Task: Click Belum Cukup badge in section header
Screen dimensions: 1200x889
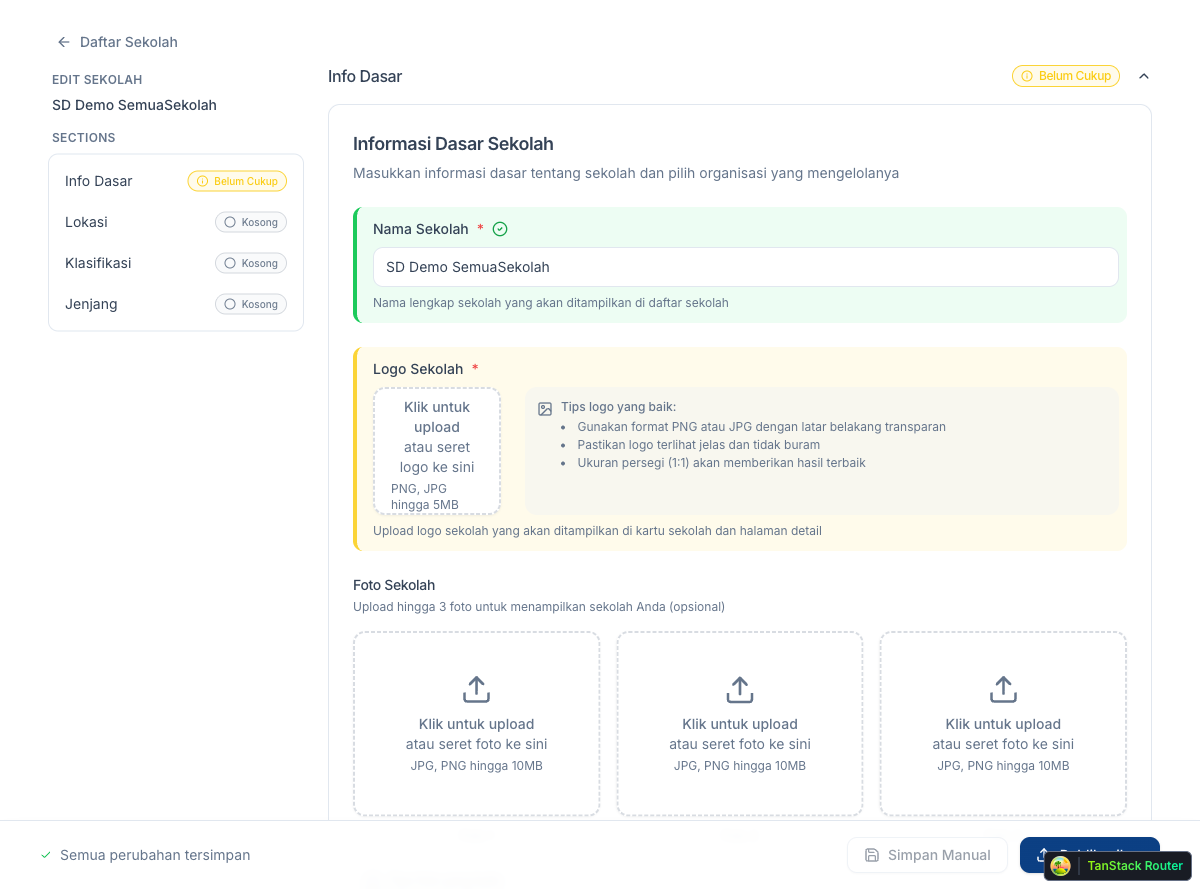Action: tap(1065, 76)
